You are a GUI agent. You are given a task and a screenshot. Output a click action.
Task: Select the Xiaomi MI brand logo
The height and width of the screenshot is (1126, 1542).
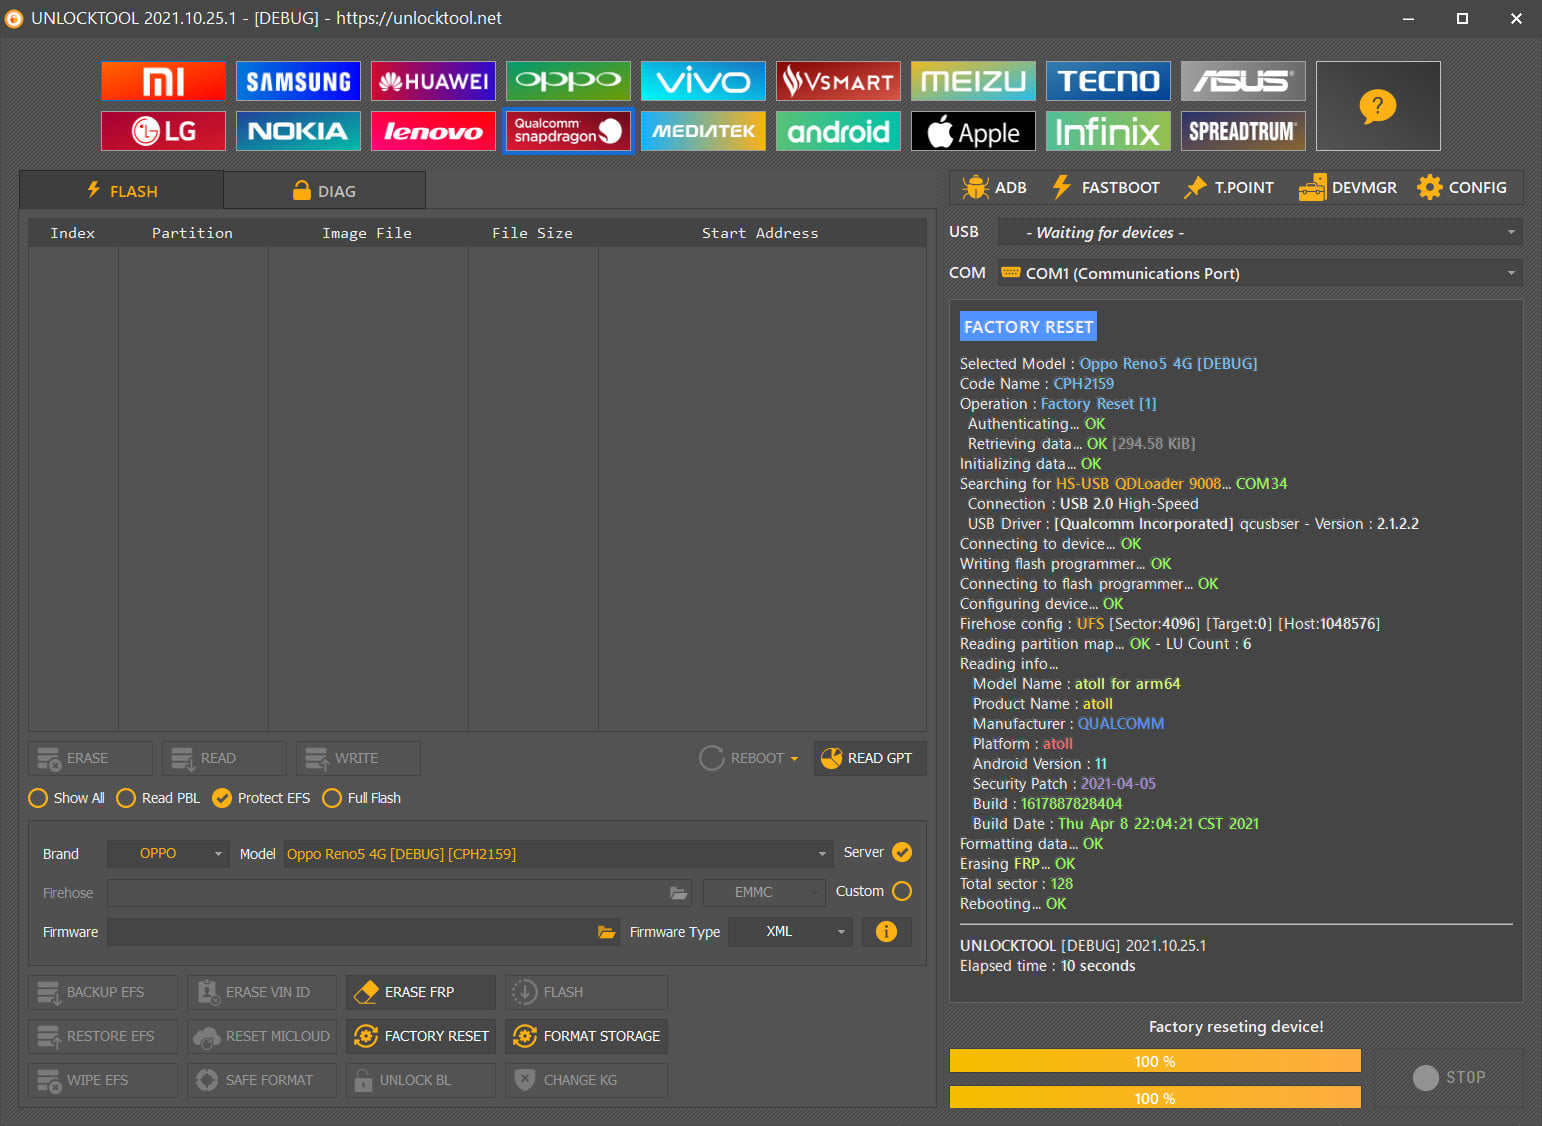(163, 81)
